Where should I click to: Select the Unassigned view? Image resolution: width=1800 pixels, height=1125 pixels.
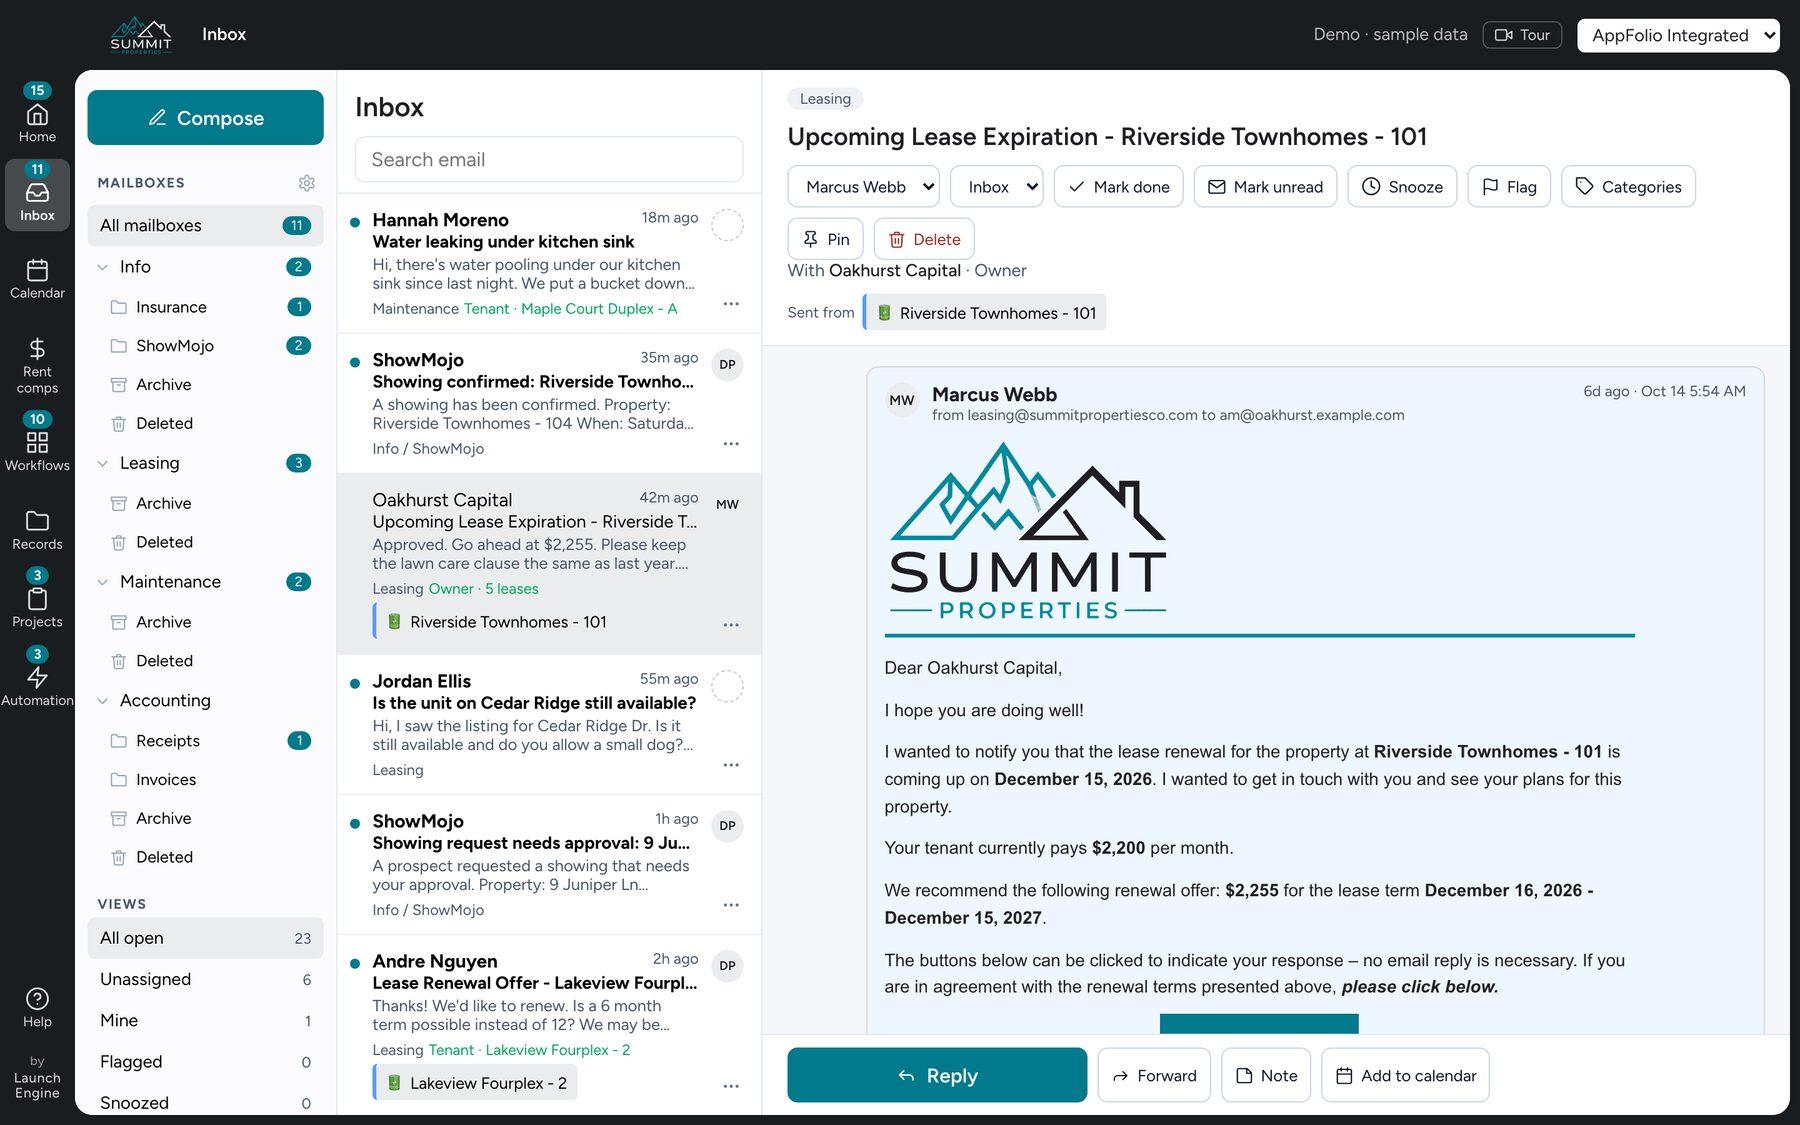[x=205, y=979]
